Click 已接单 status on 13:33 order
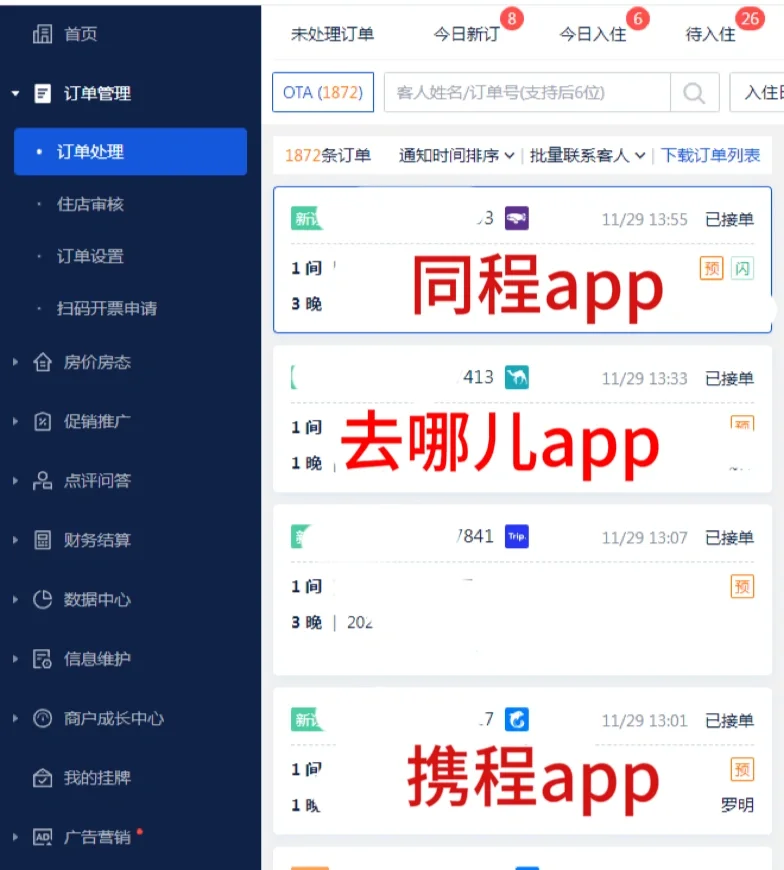This screenshot has height=870, width=784. click(x=730, y=378)
